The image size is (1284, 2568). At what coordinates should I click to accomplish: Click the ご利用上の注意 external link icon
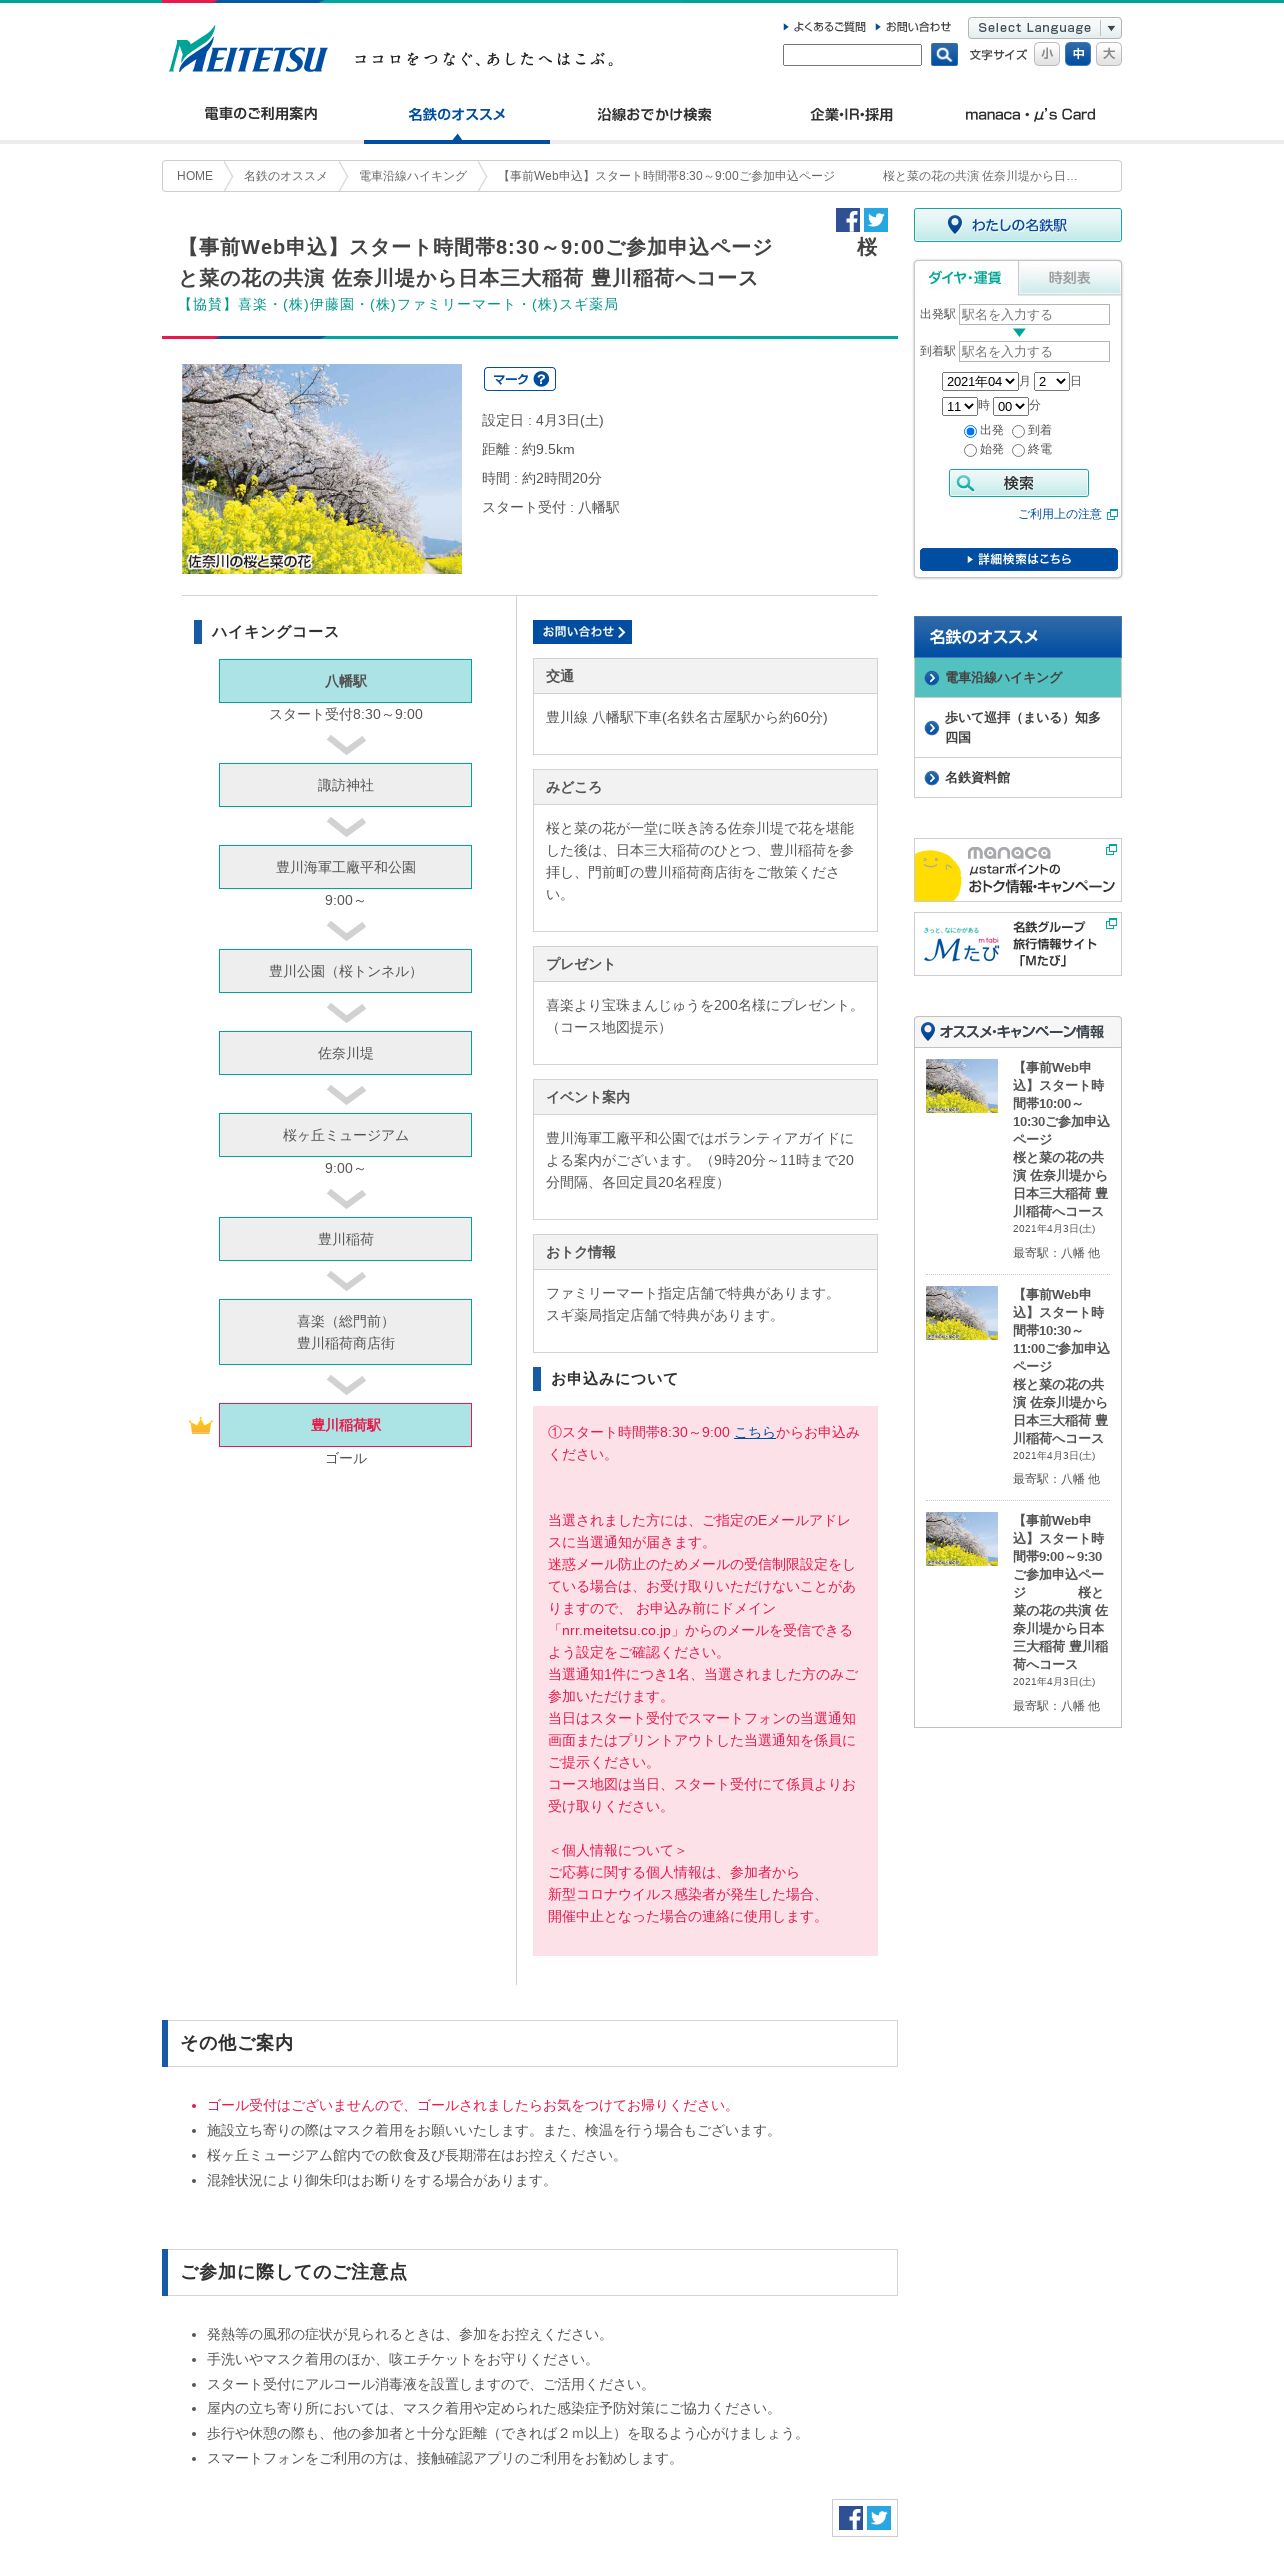(x=1112, y=514)
